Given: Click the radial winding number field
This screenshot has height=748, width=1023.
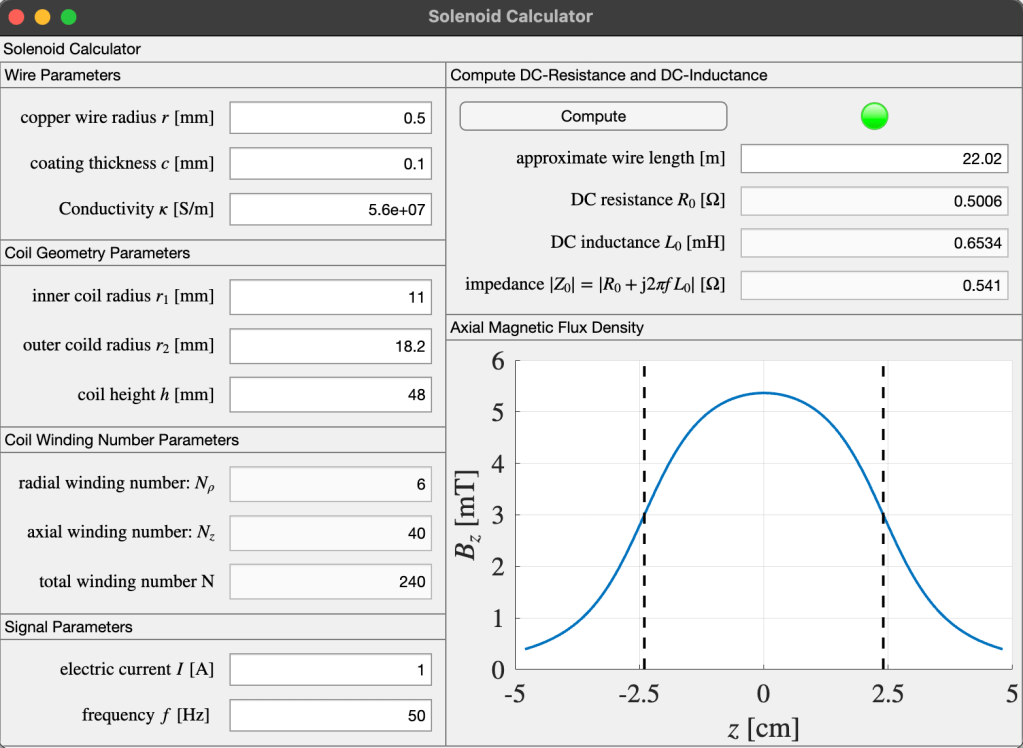Looking at the screenshot, I should coord(330,485).
